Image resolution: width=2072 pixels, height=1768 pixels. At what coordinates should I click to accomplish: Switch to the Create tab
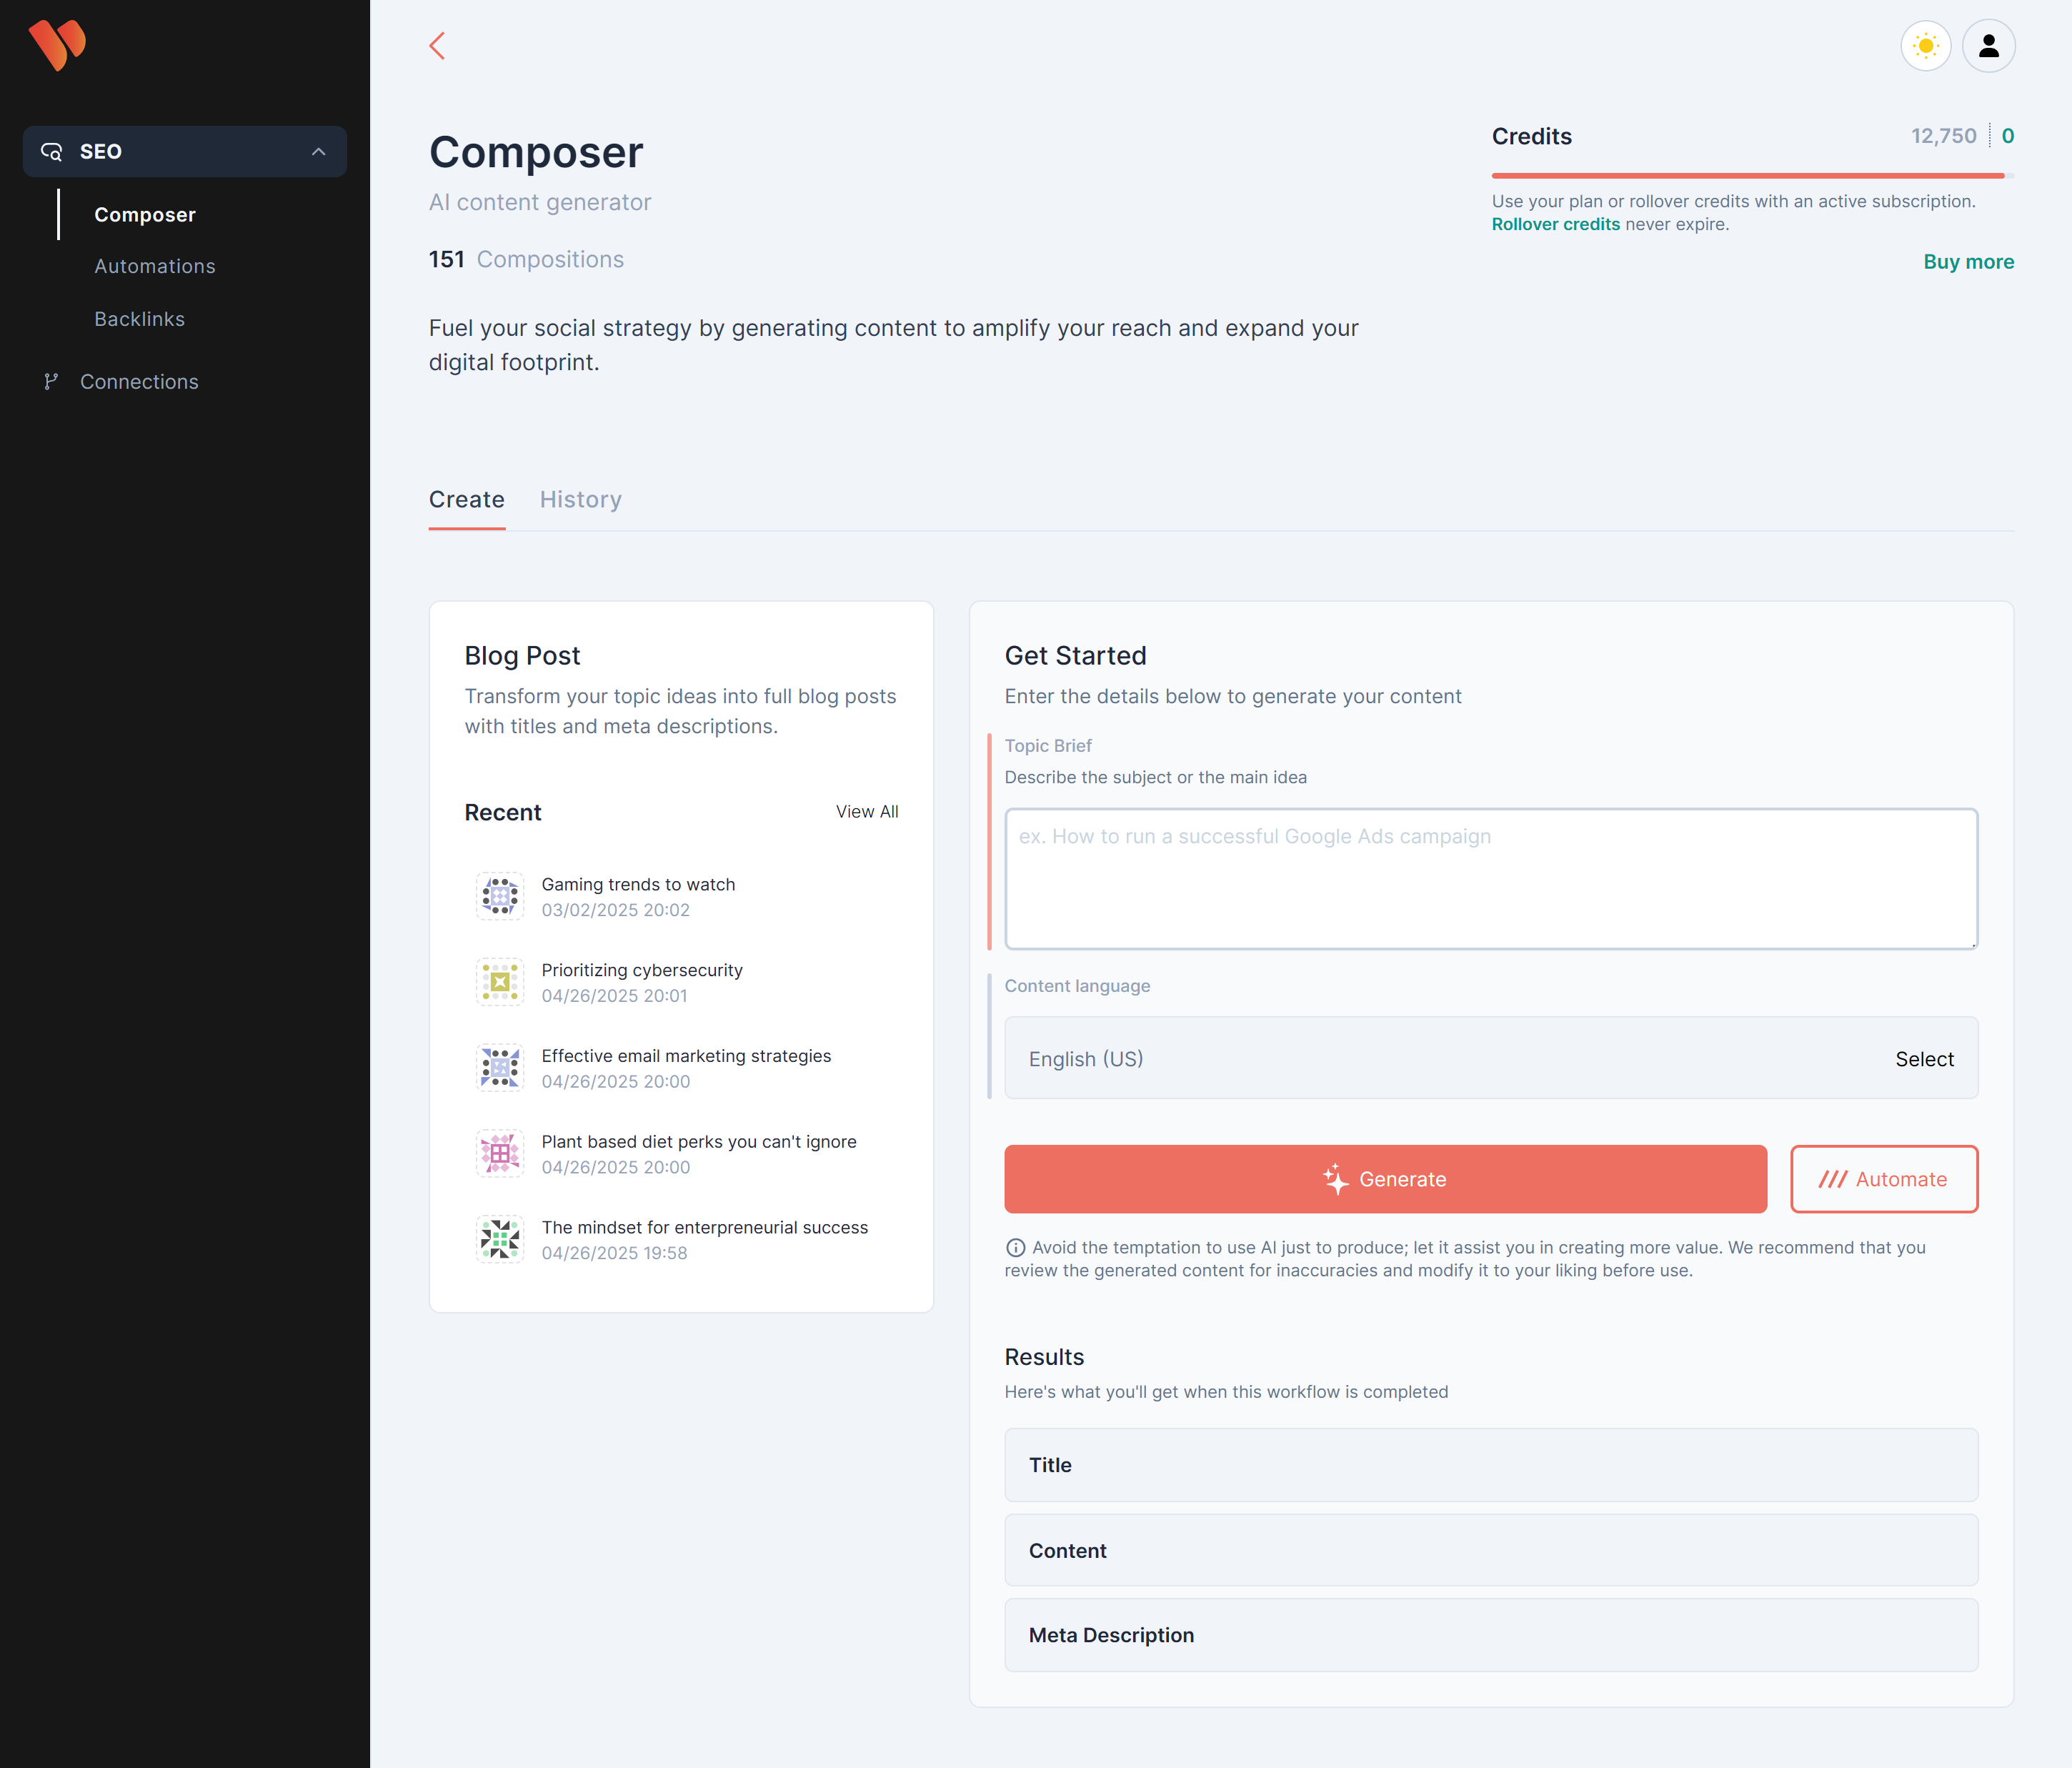coord(467,499)
